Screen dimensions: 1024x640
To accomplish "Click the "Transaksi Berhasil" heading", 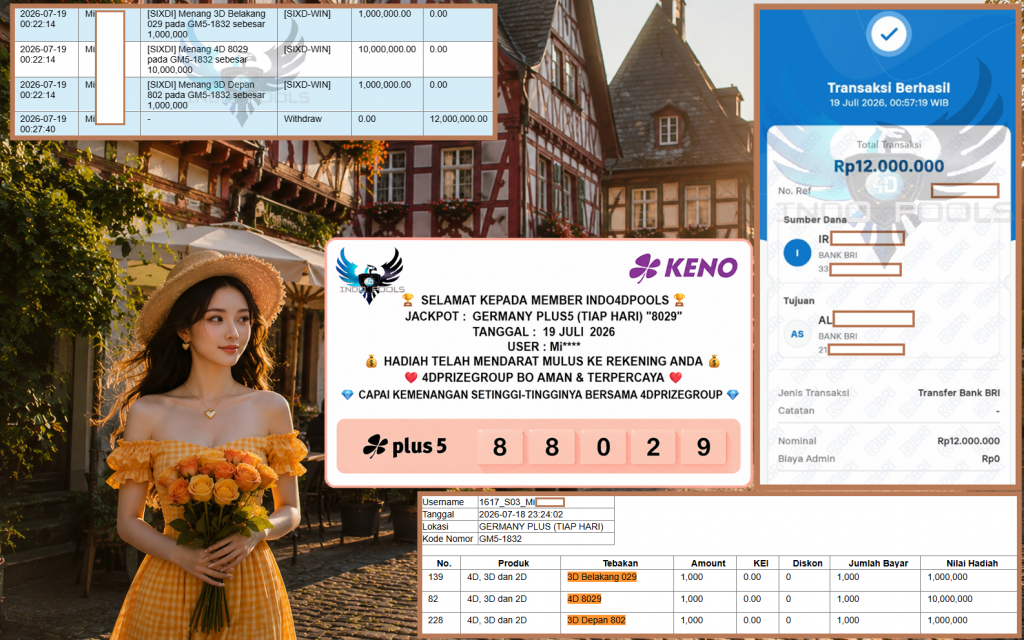I will tap(888, 88).
